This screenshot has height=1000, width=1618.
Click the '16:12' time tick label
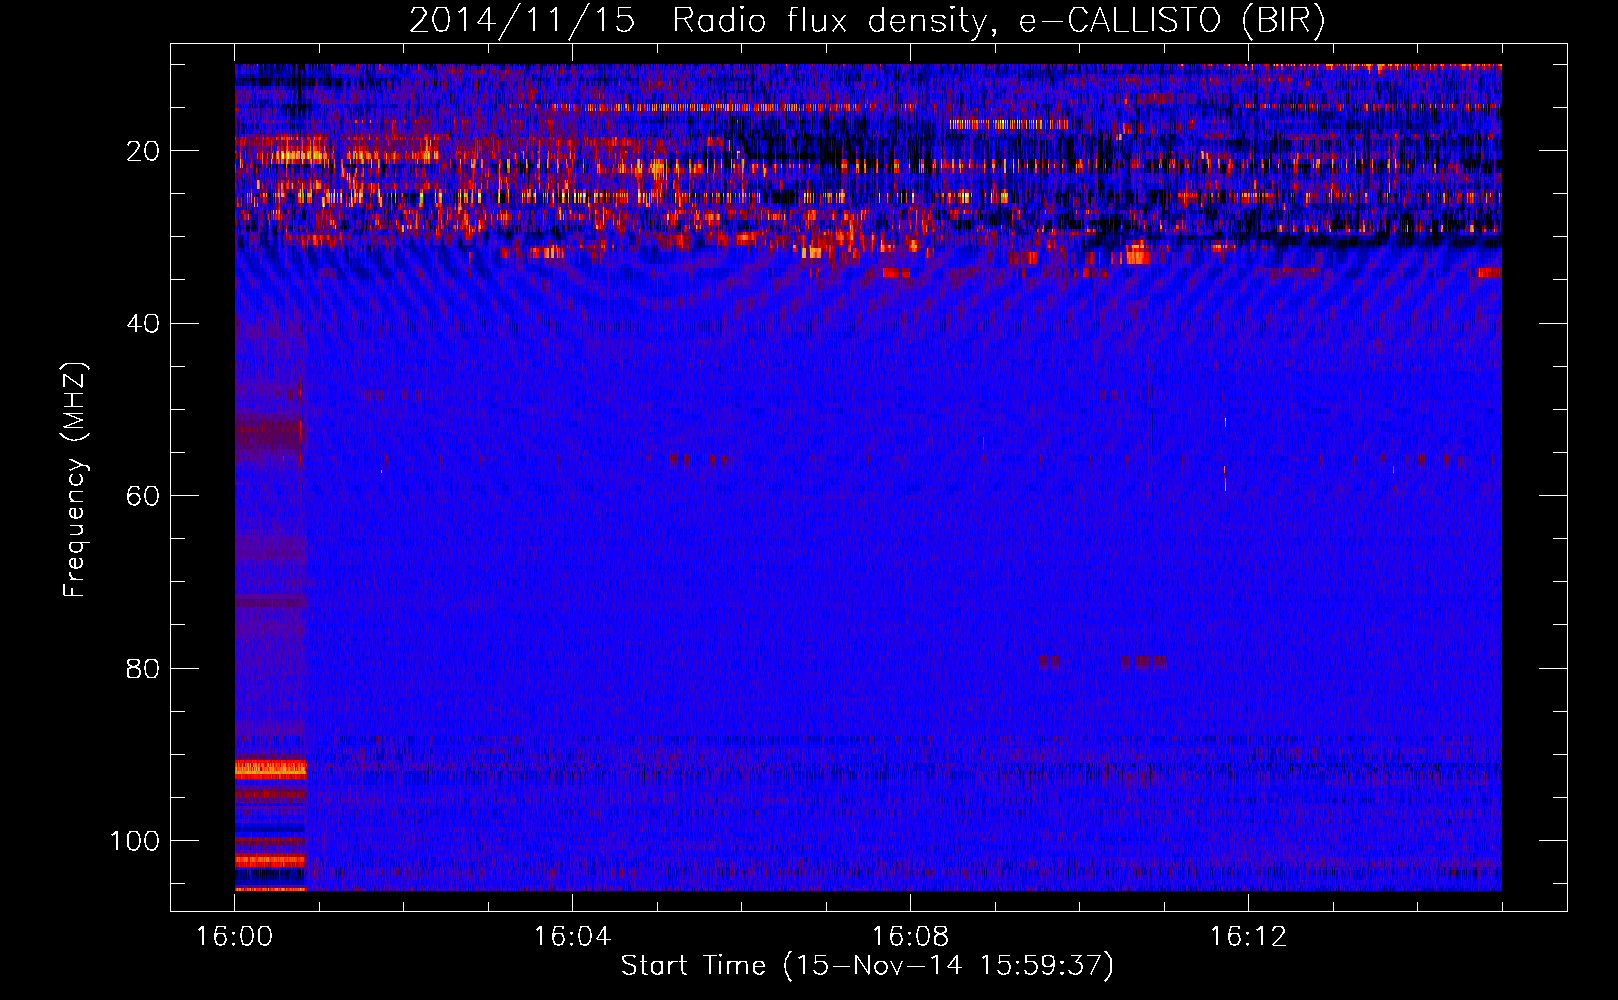[x=1248, y=937]
